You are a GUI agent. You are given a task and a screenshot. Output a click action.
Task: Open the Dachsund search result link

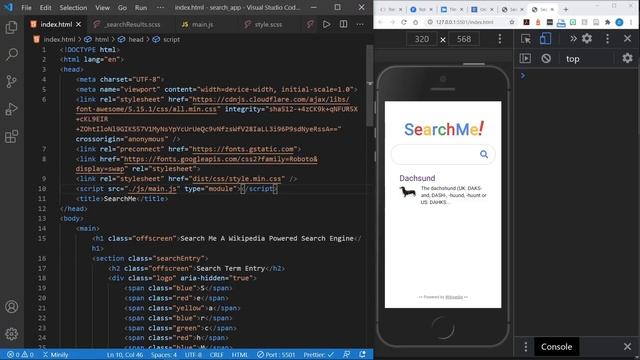[417, 178]
